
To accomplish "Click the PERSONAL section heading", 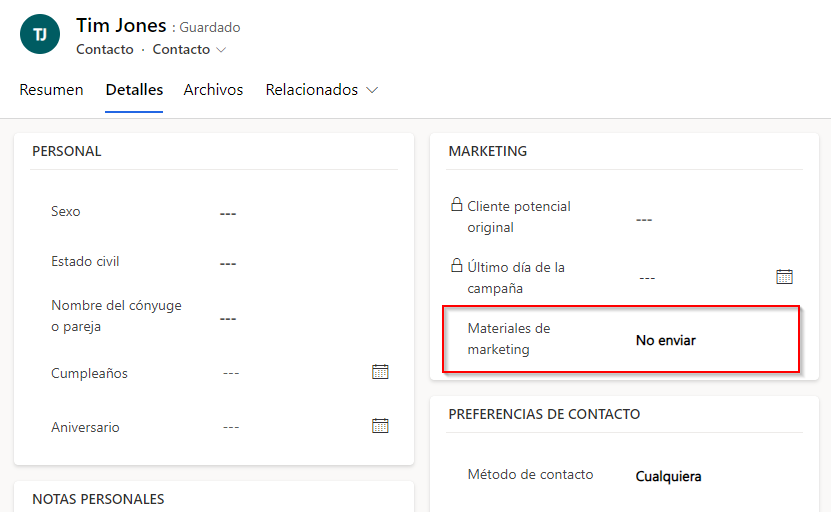I will (67, 151).
